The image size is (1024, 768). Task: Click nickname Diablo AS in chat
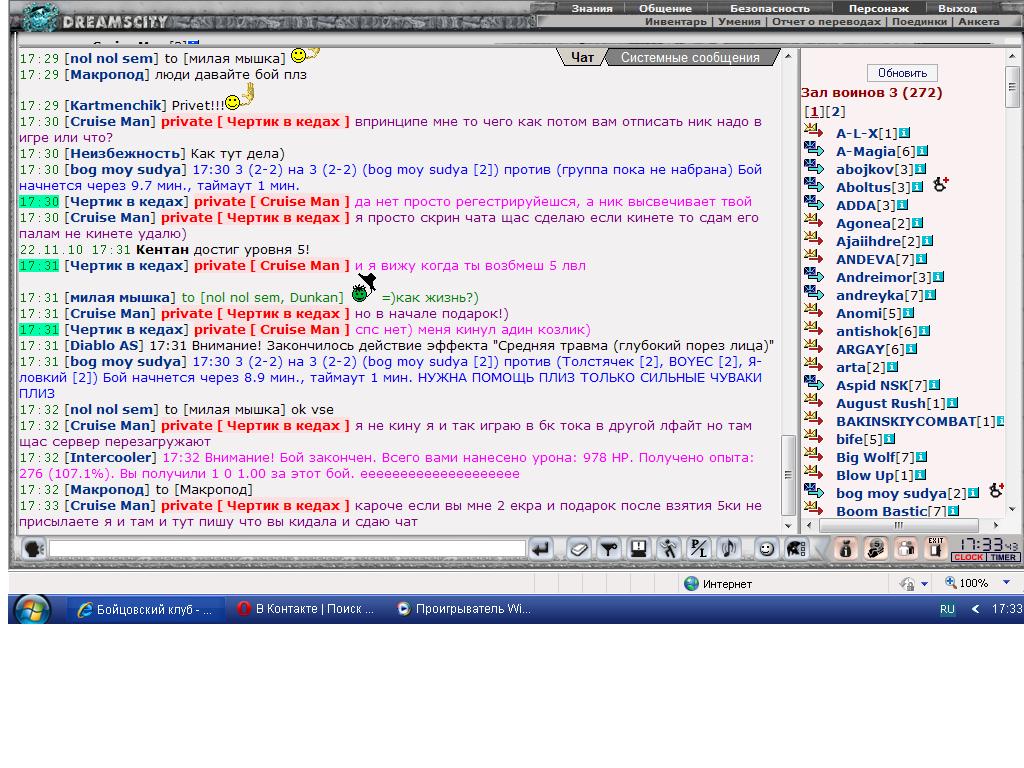pos(106,345)
